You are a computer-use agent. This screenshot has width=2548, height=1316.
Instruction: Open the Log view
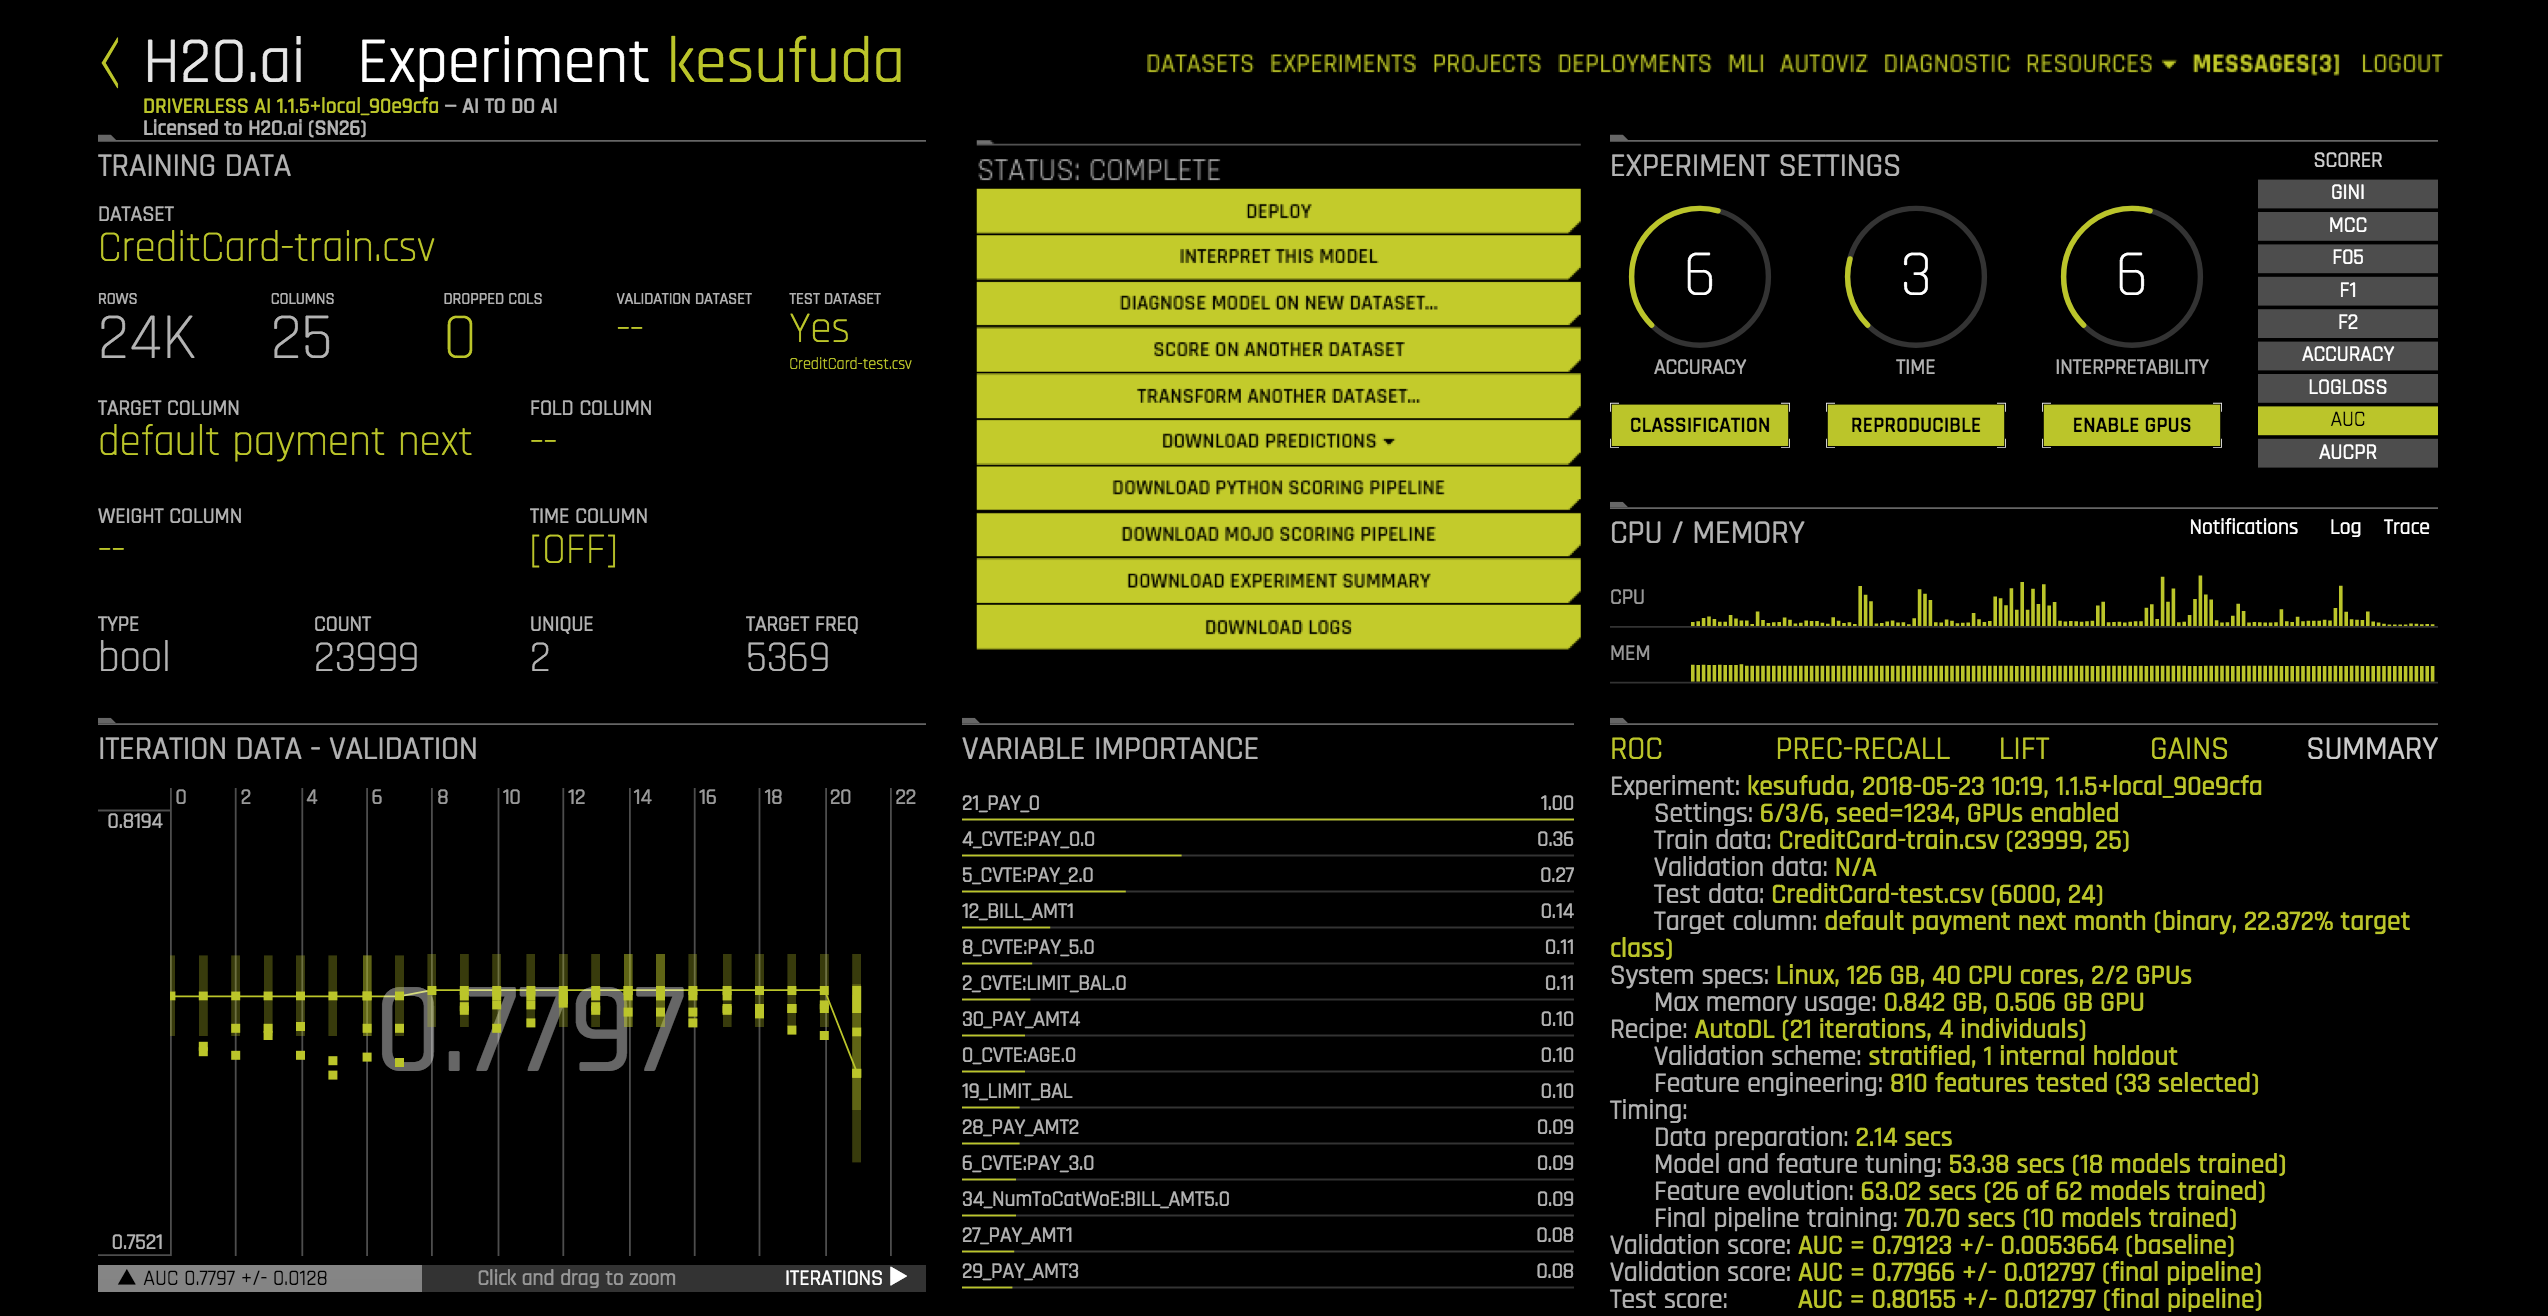click(x=2345, y=527)
